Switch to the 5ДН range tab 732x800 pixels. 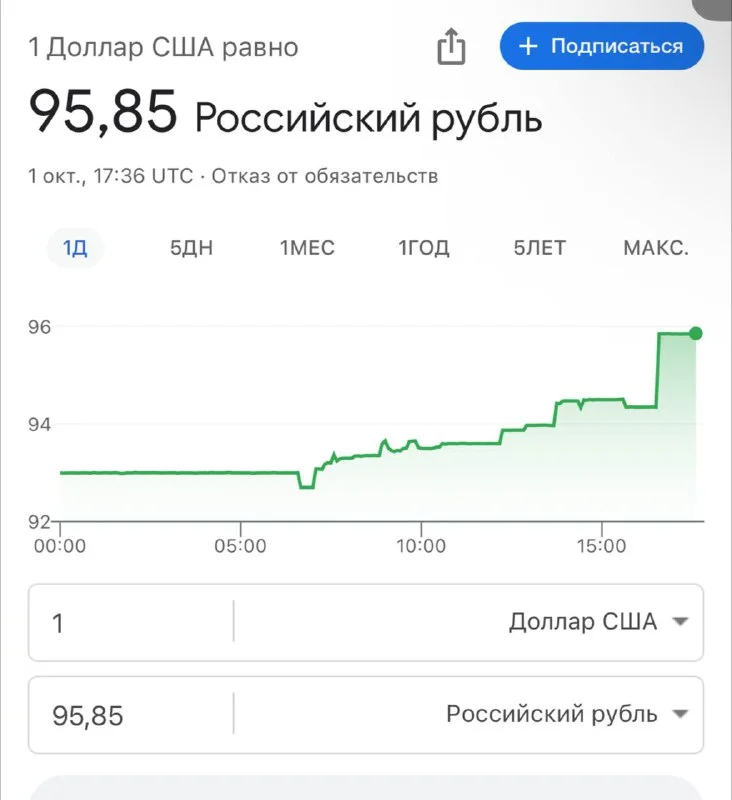click(191, 248)
